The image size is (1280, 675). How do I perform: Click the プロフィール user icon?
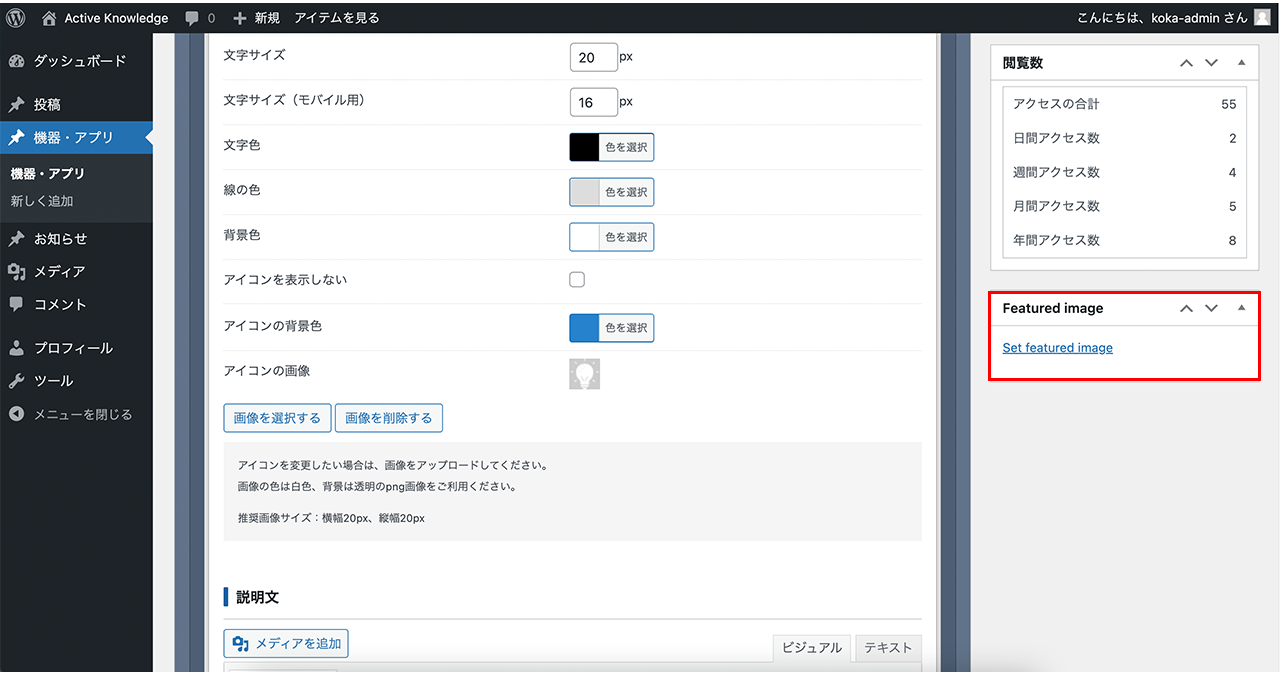pyautogui.click(x=16, y=348)
